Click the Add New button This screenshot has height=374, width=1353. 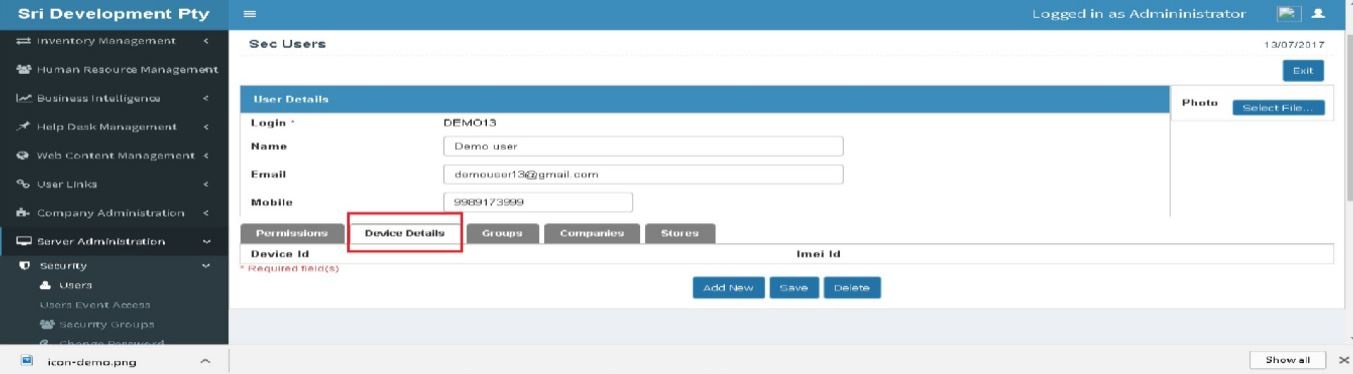click(x=728, y=288)
